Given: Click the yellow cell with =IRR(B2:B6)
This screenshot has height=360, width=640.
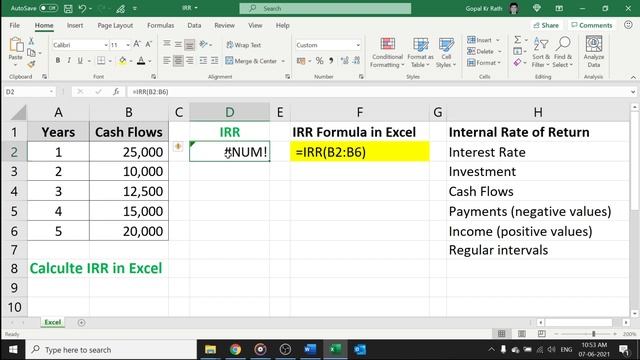Looking at the screenshot, I should (360, 152).
